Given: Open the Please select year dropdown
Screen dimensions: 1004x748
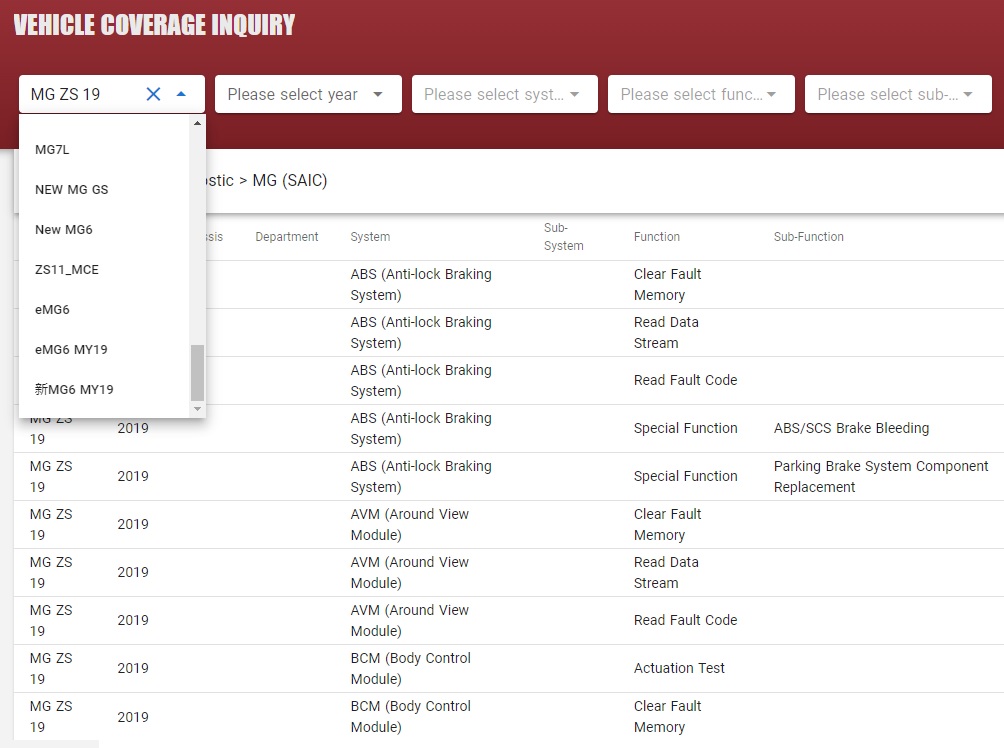Looking at the screenshot, I should coord(308,94).
